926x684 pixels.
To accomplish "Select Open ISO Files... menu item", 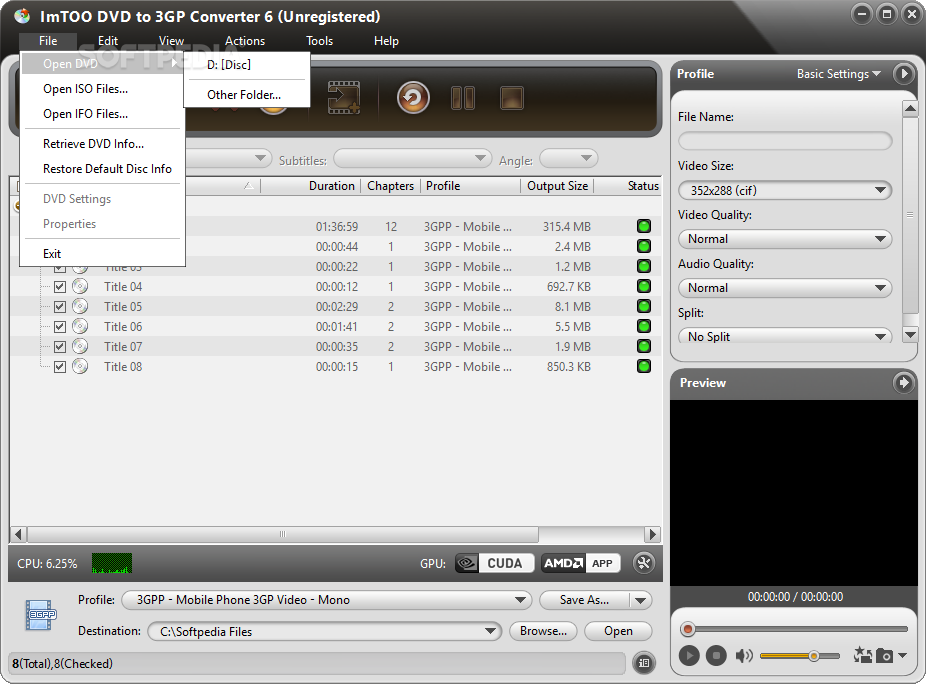I will (103, 89).
